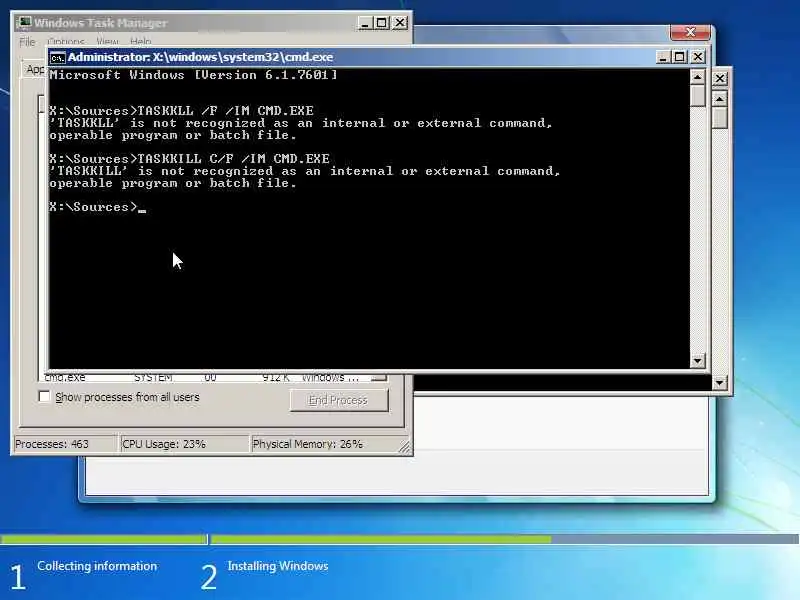Screen dimensions: 800x600
Task: Open the Help menu in Task Manager
Action: pyautogui.click(x=140, y=41)
